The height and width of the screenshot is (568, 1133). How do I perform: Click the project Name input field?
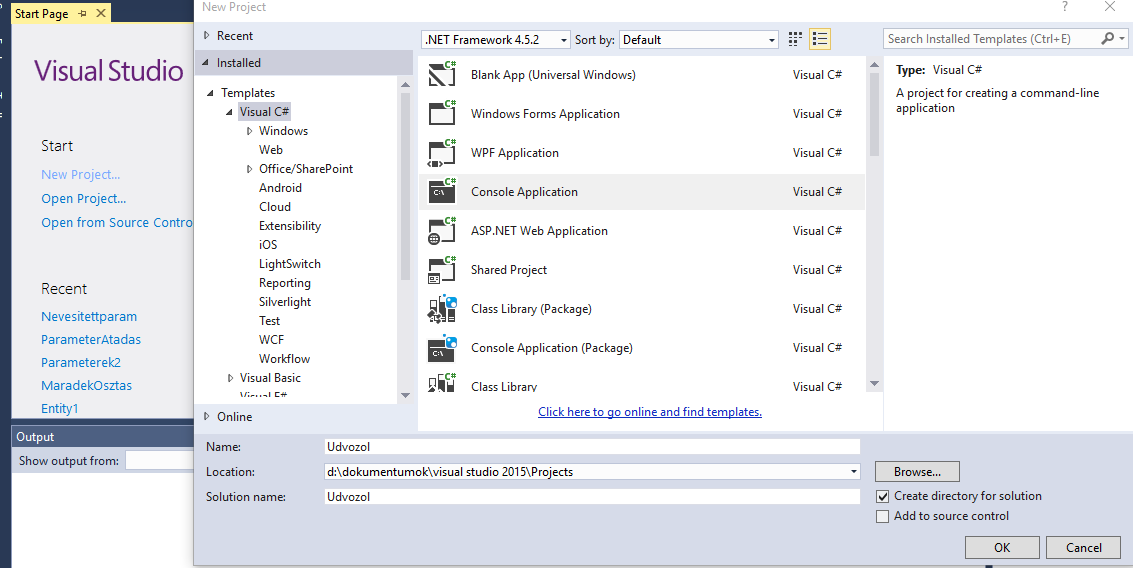pyautogui.click(x=592, y=447)
